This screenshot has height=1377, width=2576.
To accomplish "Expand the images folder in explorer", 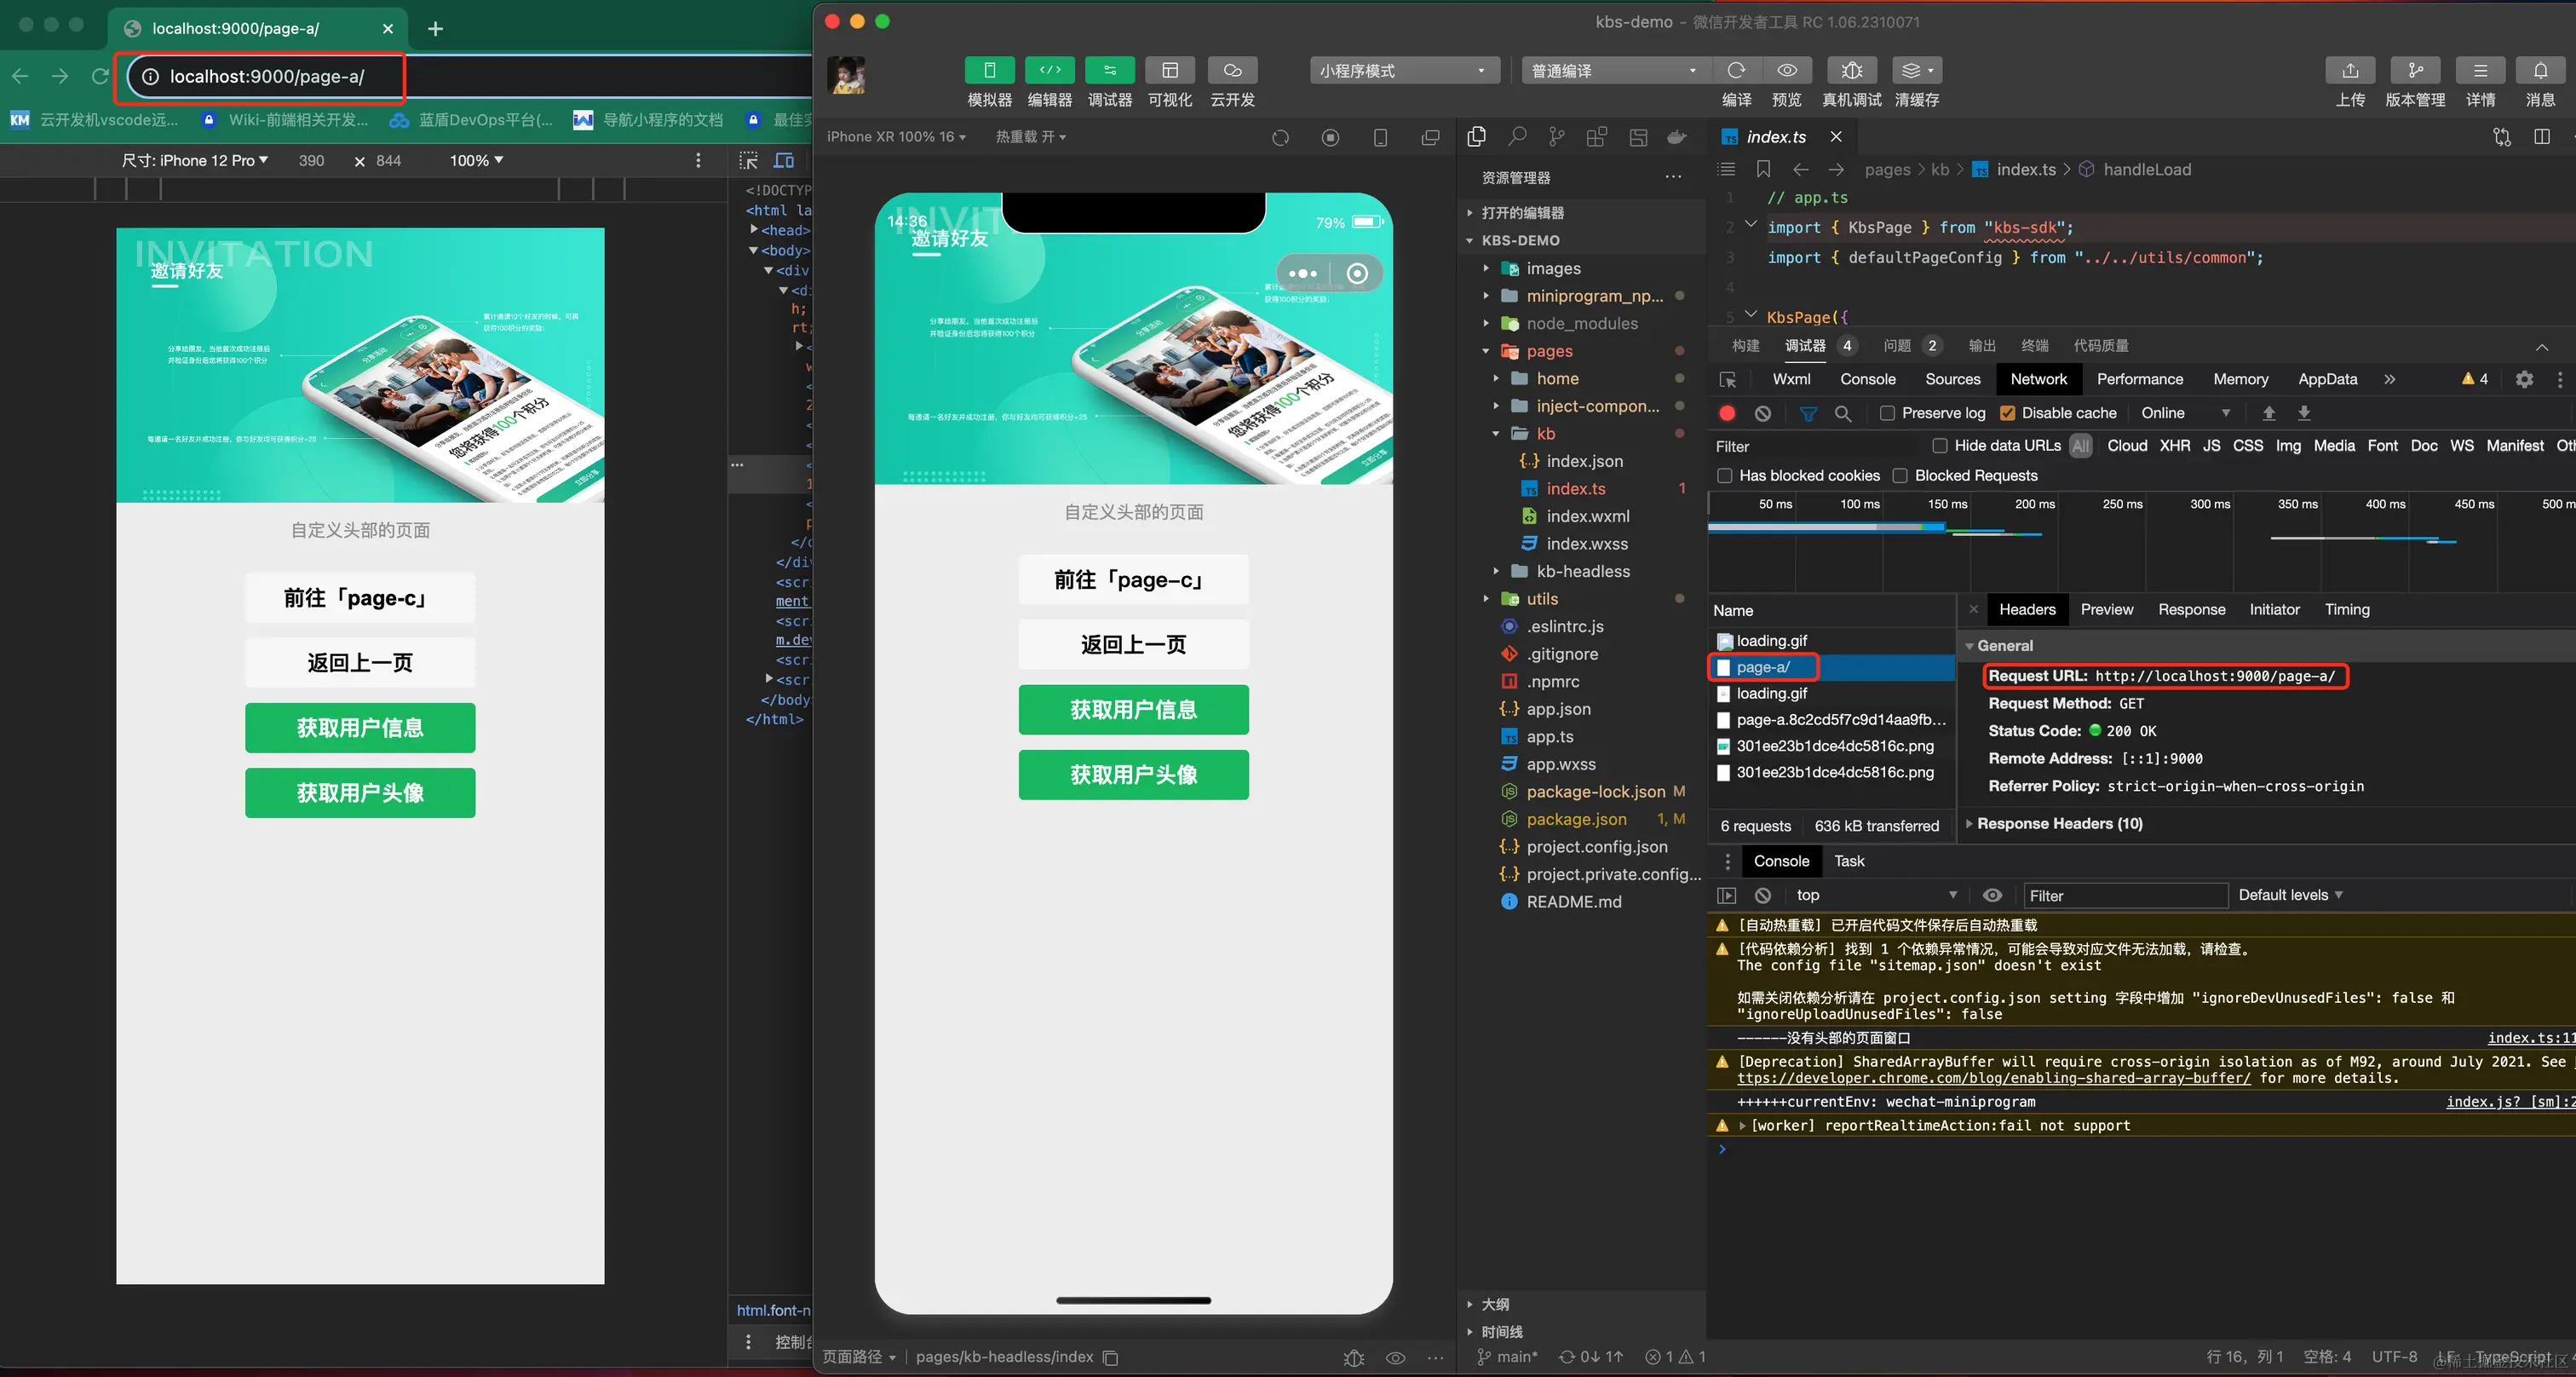I will (1553, 268).
